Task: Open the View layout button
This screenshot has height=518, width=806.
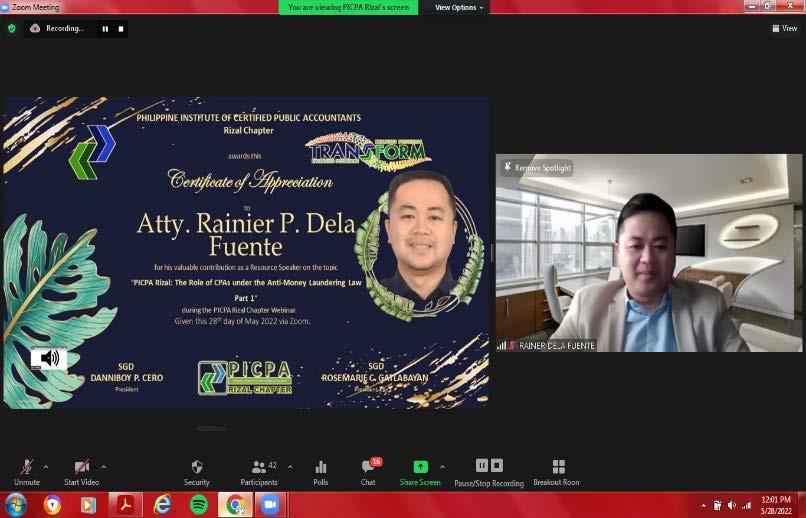Action: coord(785,28)
